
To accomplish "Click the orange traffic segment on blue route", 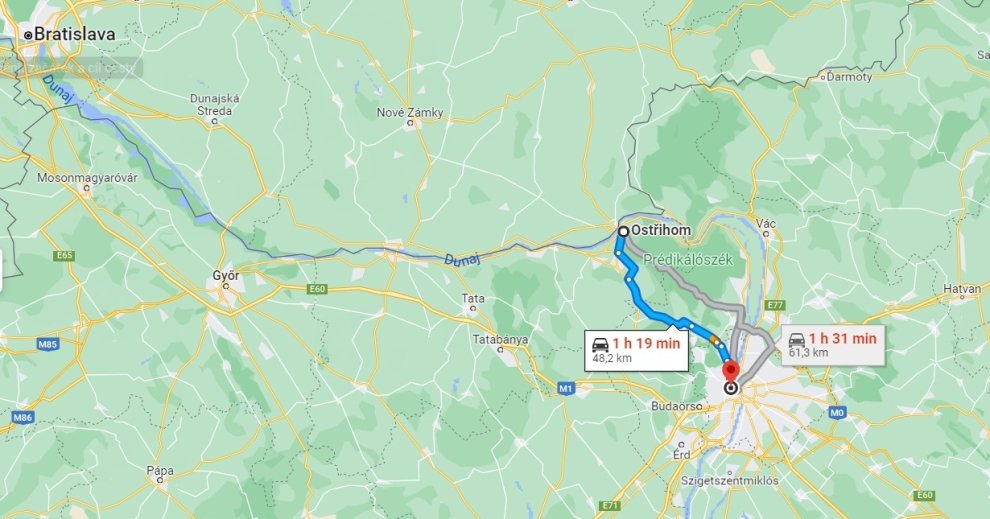I will coord(715,340).
